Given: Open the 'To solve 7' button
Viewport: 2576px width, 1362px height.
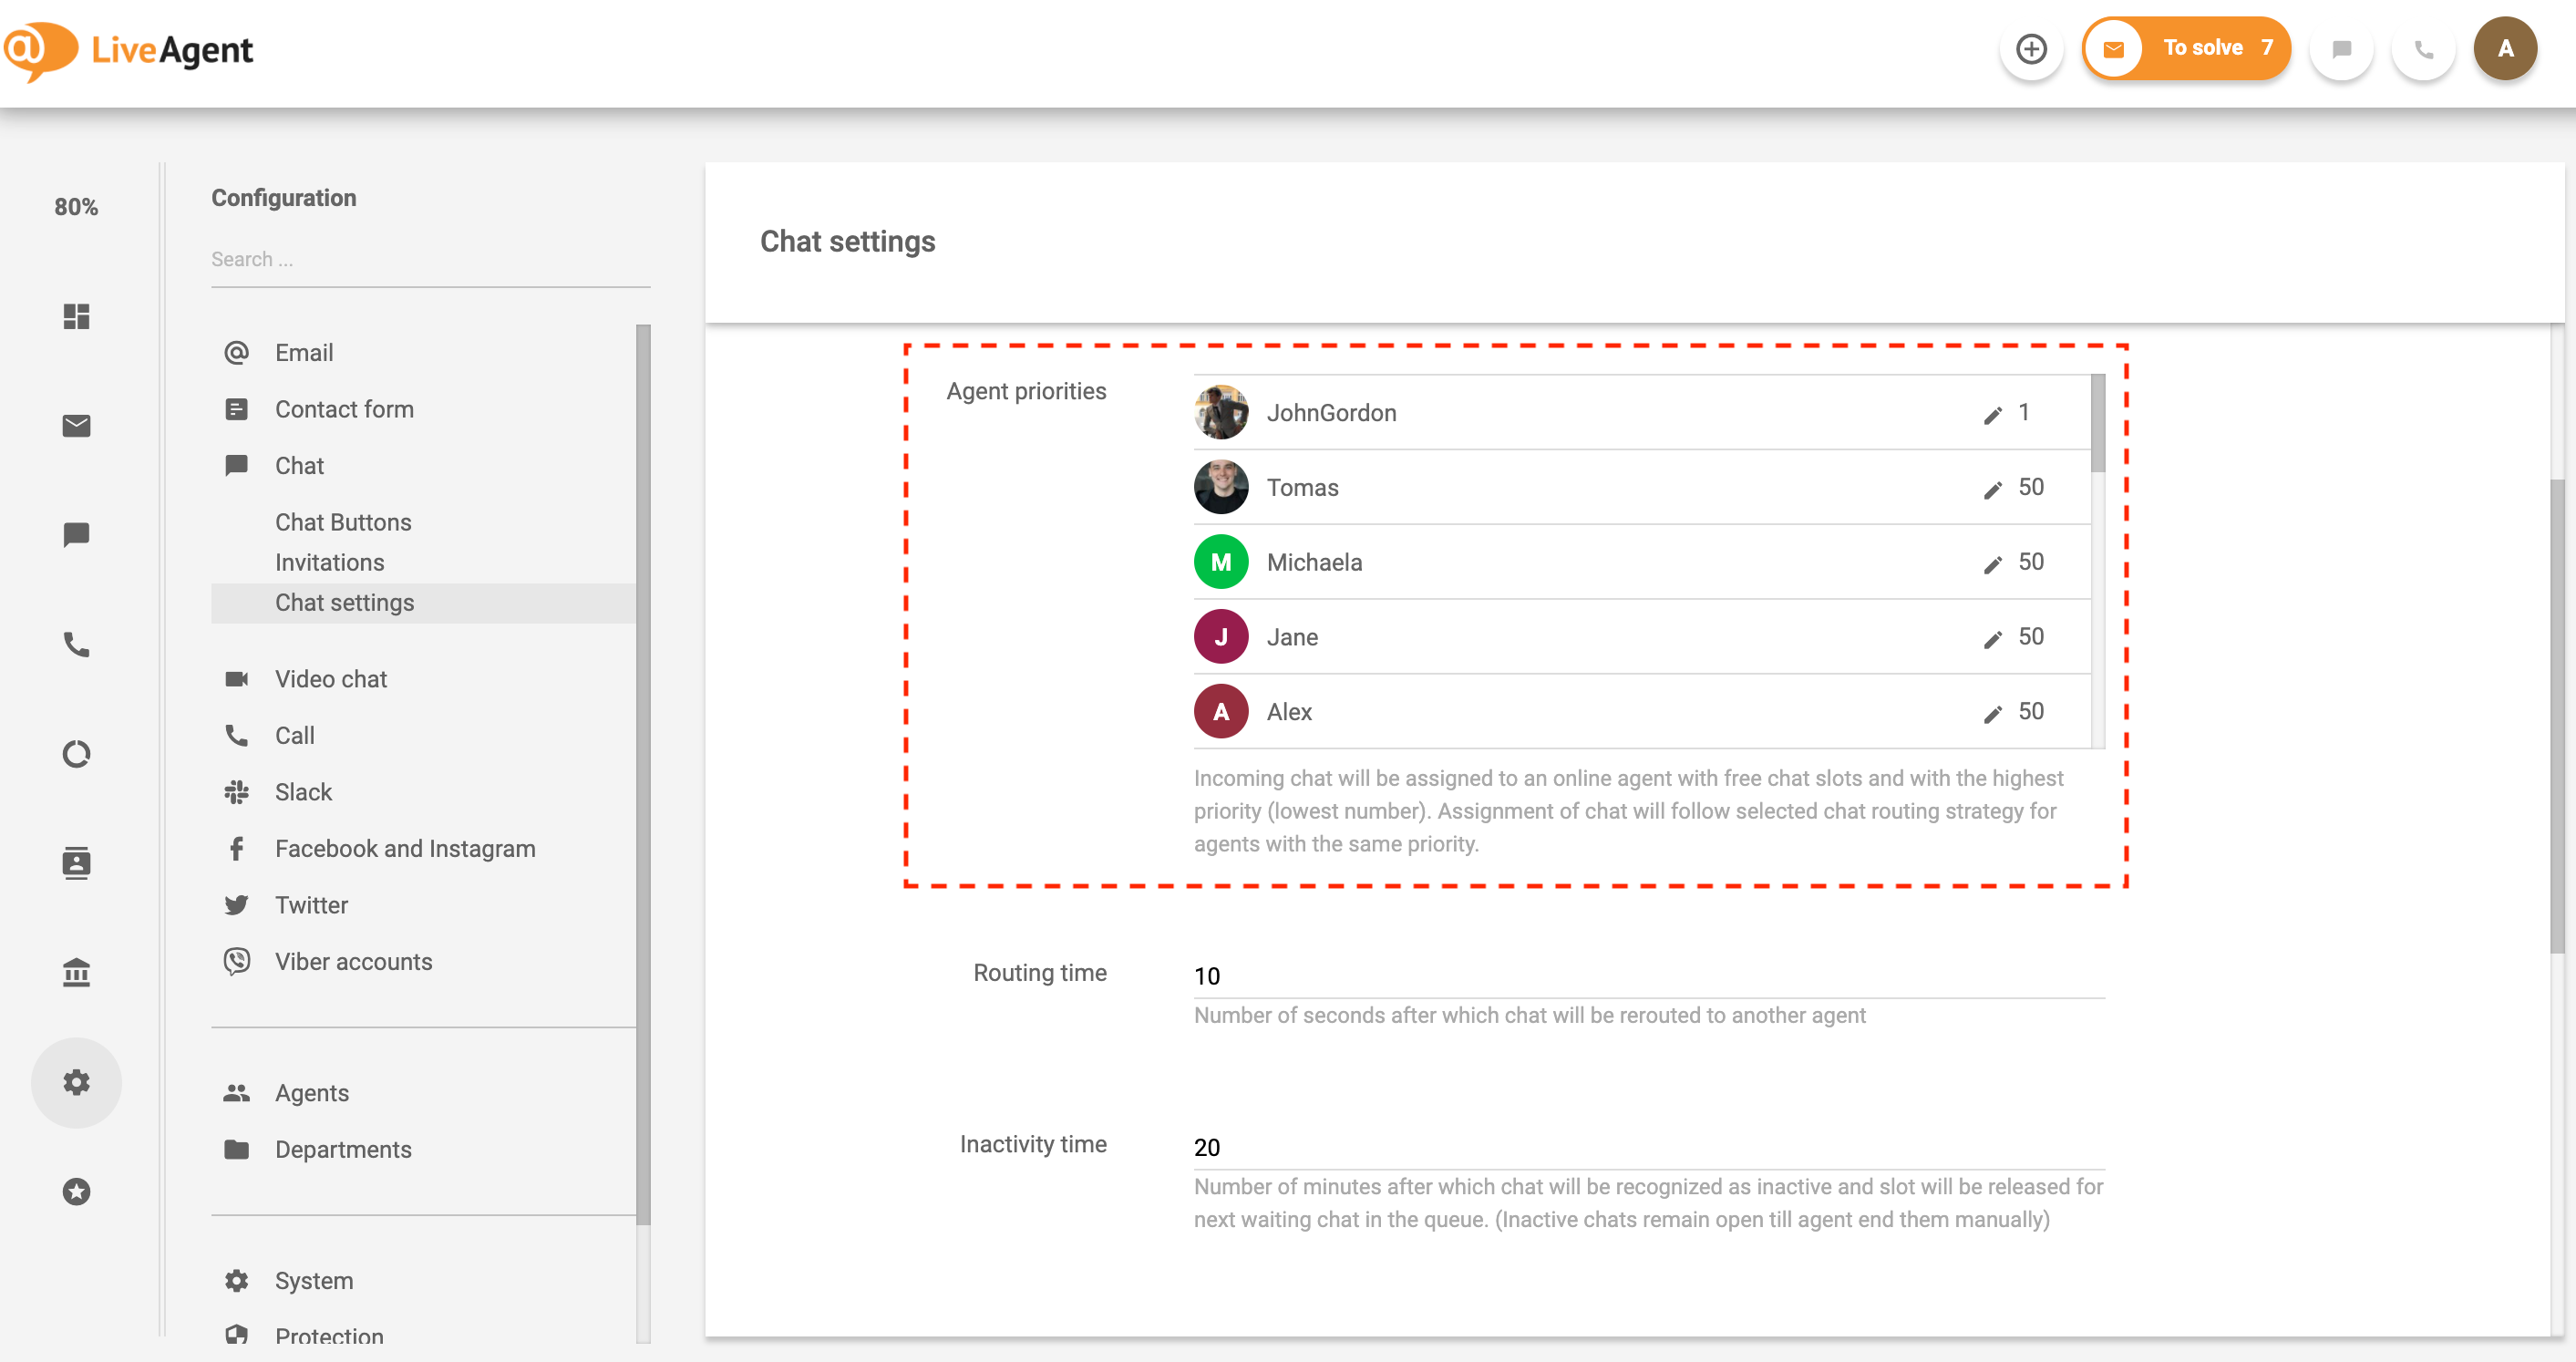Looking at the screenshot, I should (x=2186, y=47).
